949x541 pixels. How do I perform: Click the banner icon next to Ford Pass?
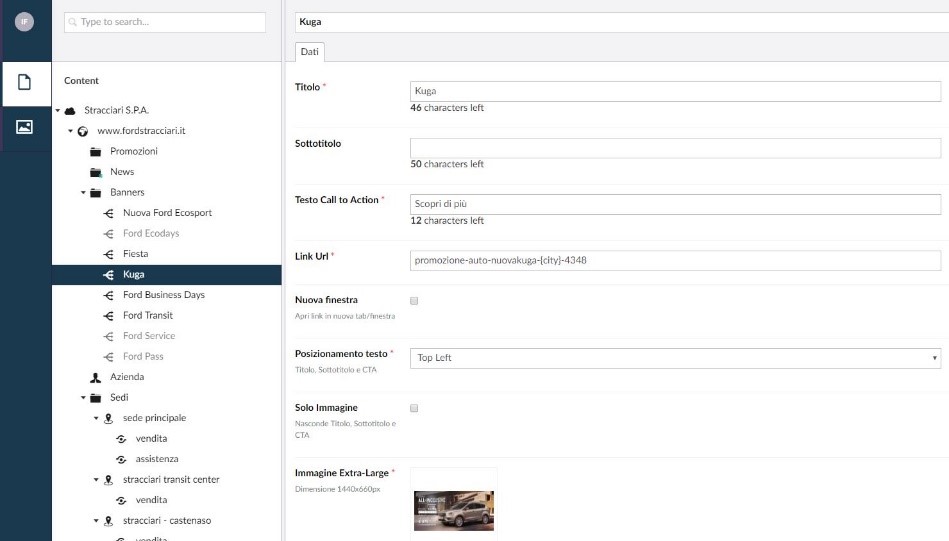tap(108, 357)
